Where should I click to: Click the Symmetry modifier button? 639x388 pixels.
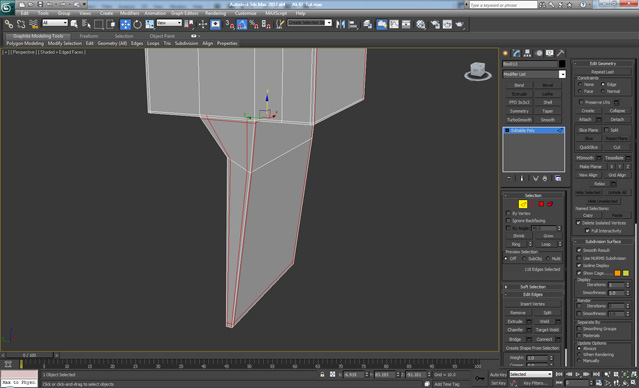pyautogui.click(x=519, y=111)
